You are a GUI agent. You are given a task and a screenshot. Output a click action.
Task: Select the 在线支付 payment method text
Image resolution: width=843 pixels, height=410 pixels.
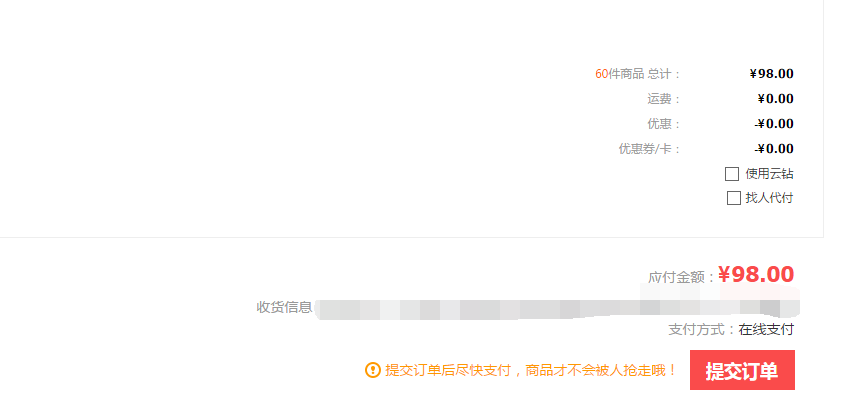coord(766,329)
